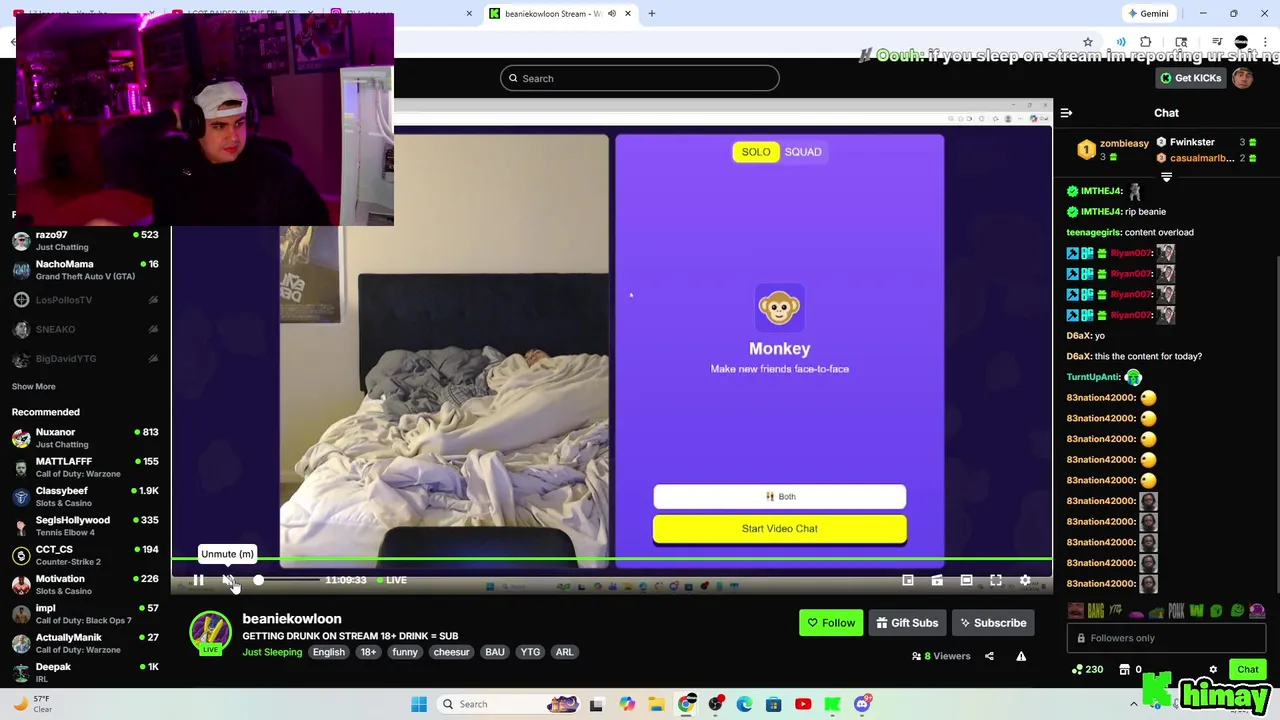This screenshot has height=720, width=1280.
Task: Open NachoMama channel in sidebar
Action: pyautogui.click(x=86, y=270)
